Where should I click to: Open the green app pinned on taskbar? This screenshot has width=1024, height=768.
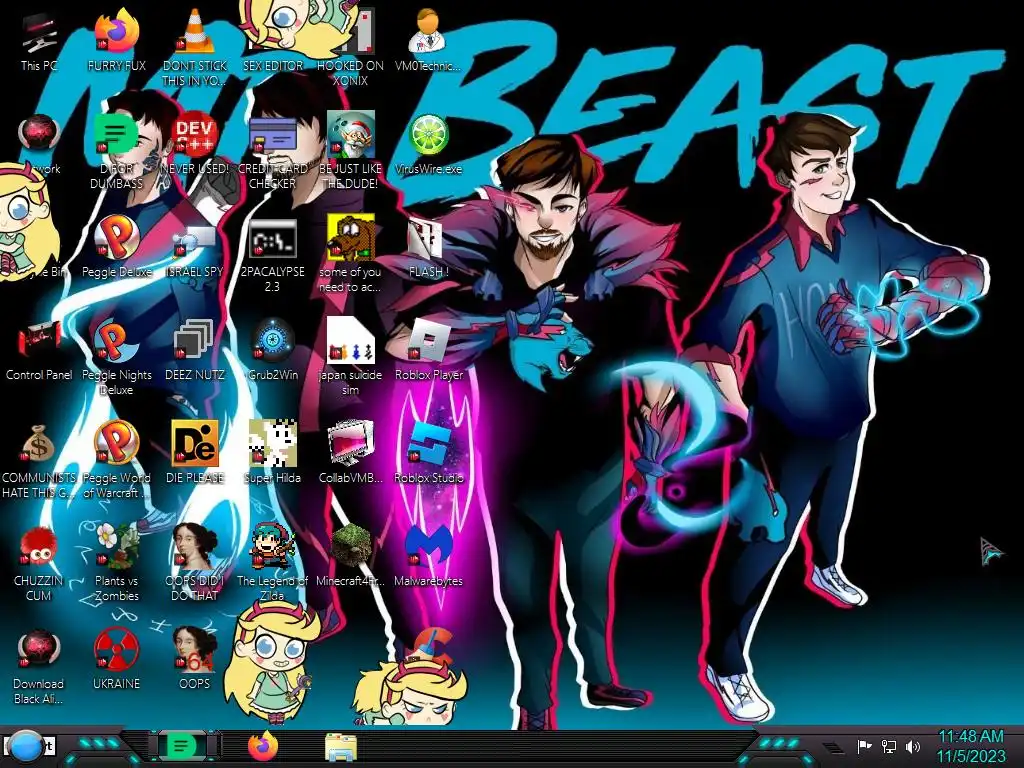(x=182, y=746)
